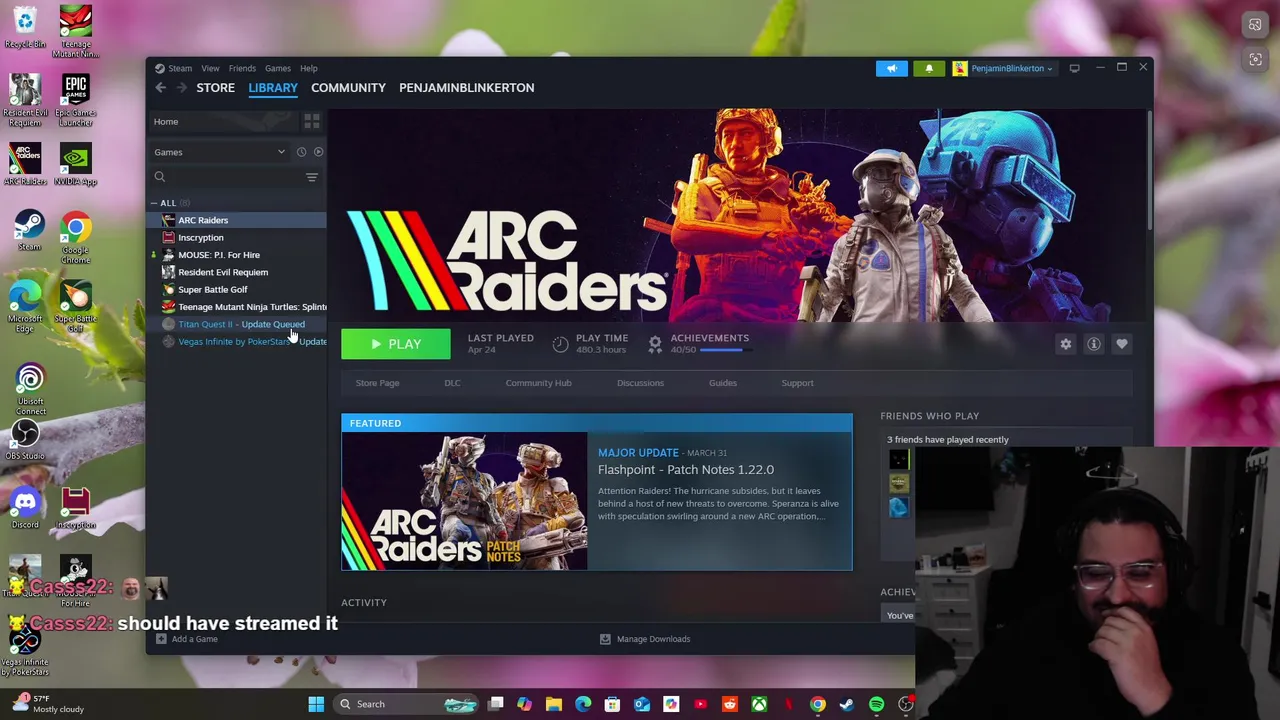Open Community Hub link
This screenshot has width=1280, height=720.
click(x=538, y=383)
